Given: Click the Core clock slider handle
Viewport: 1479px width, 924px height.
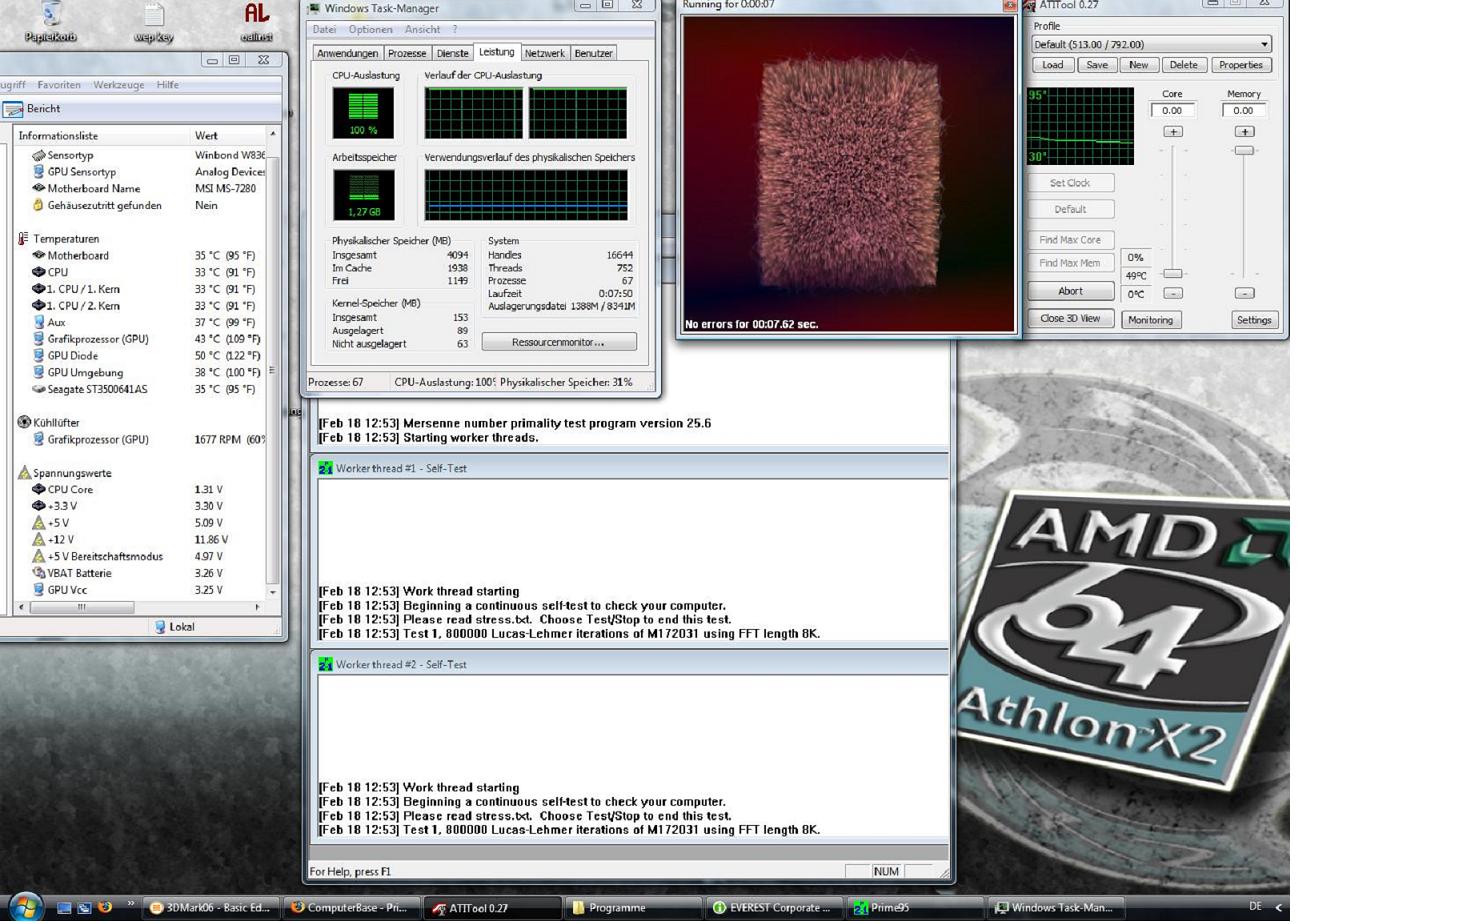Looking at the screenshot, I should click(1173, 274).
